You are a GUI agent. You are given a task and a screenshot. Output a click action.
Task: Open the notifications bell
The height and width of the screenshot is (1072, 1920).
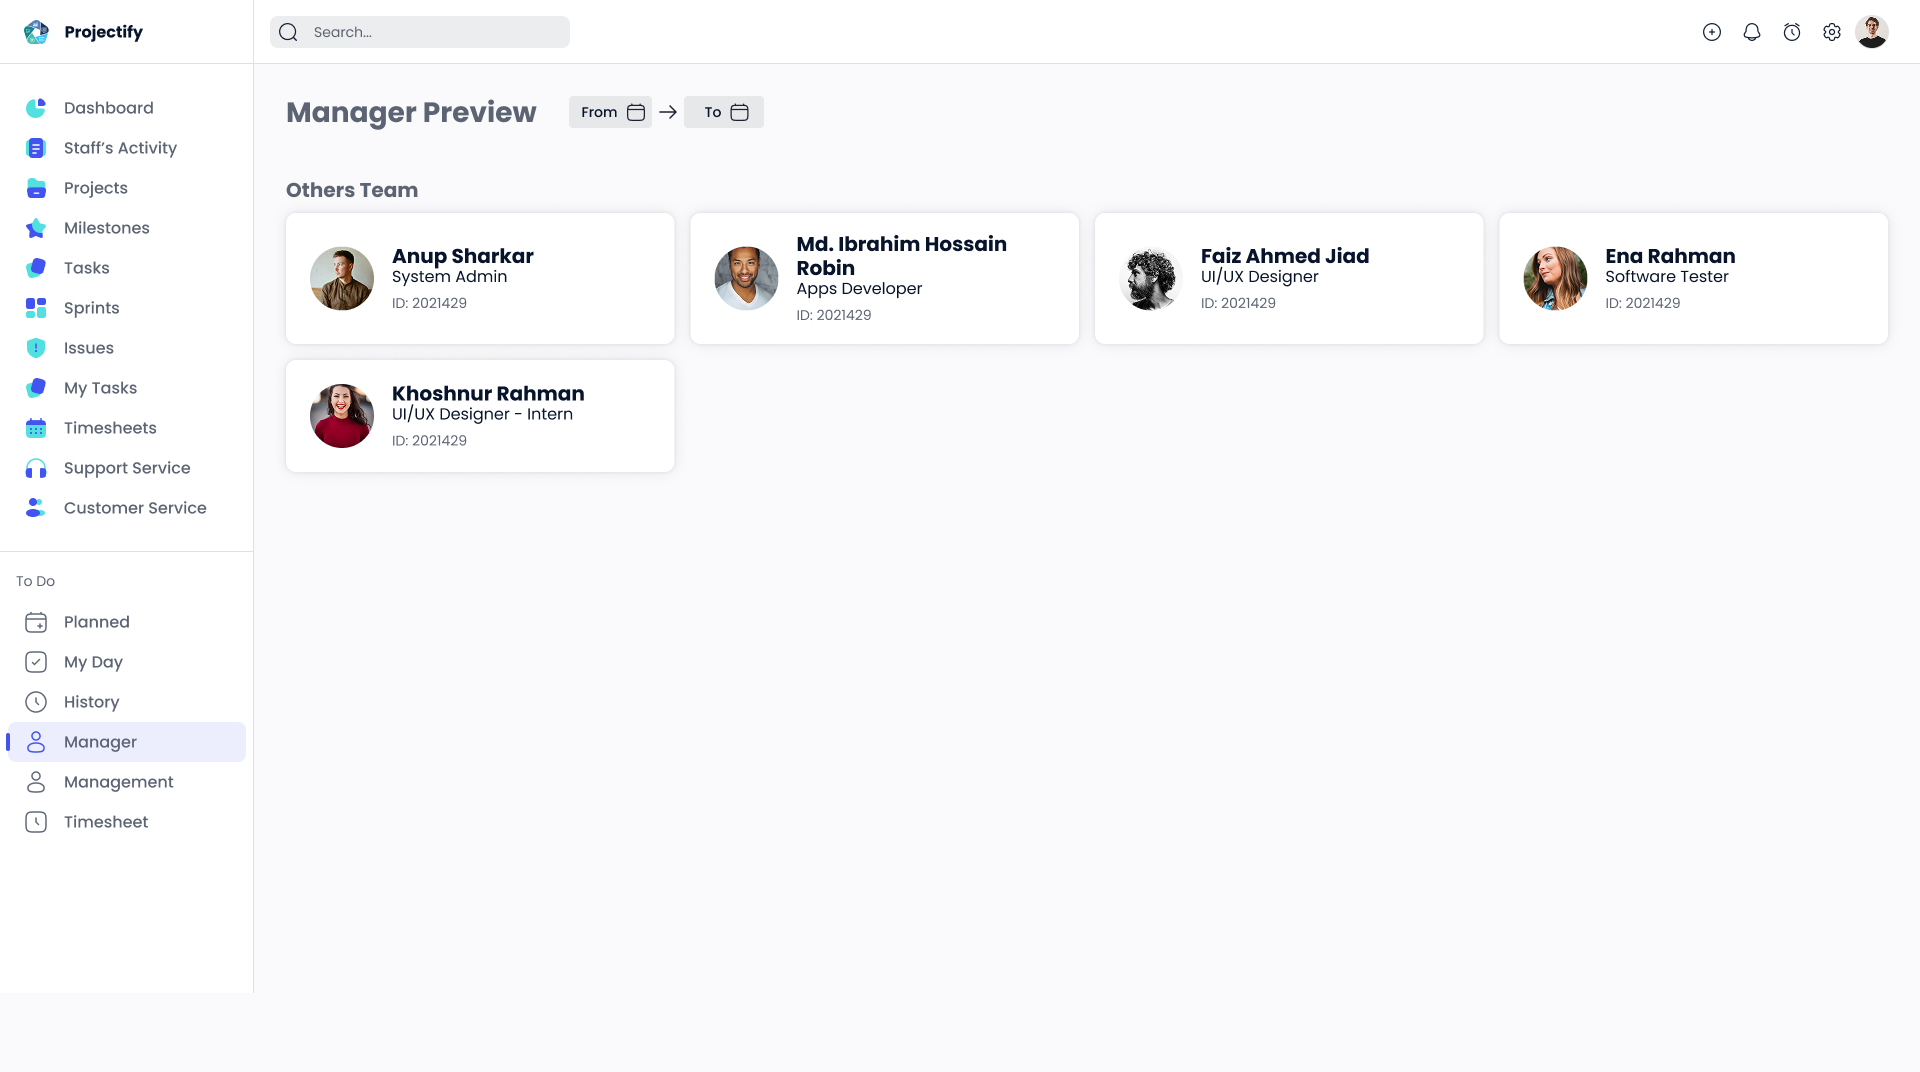click(1752, 32)
